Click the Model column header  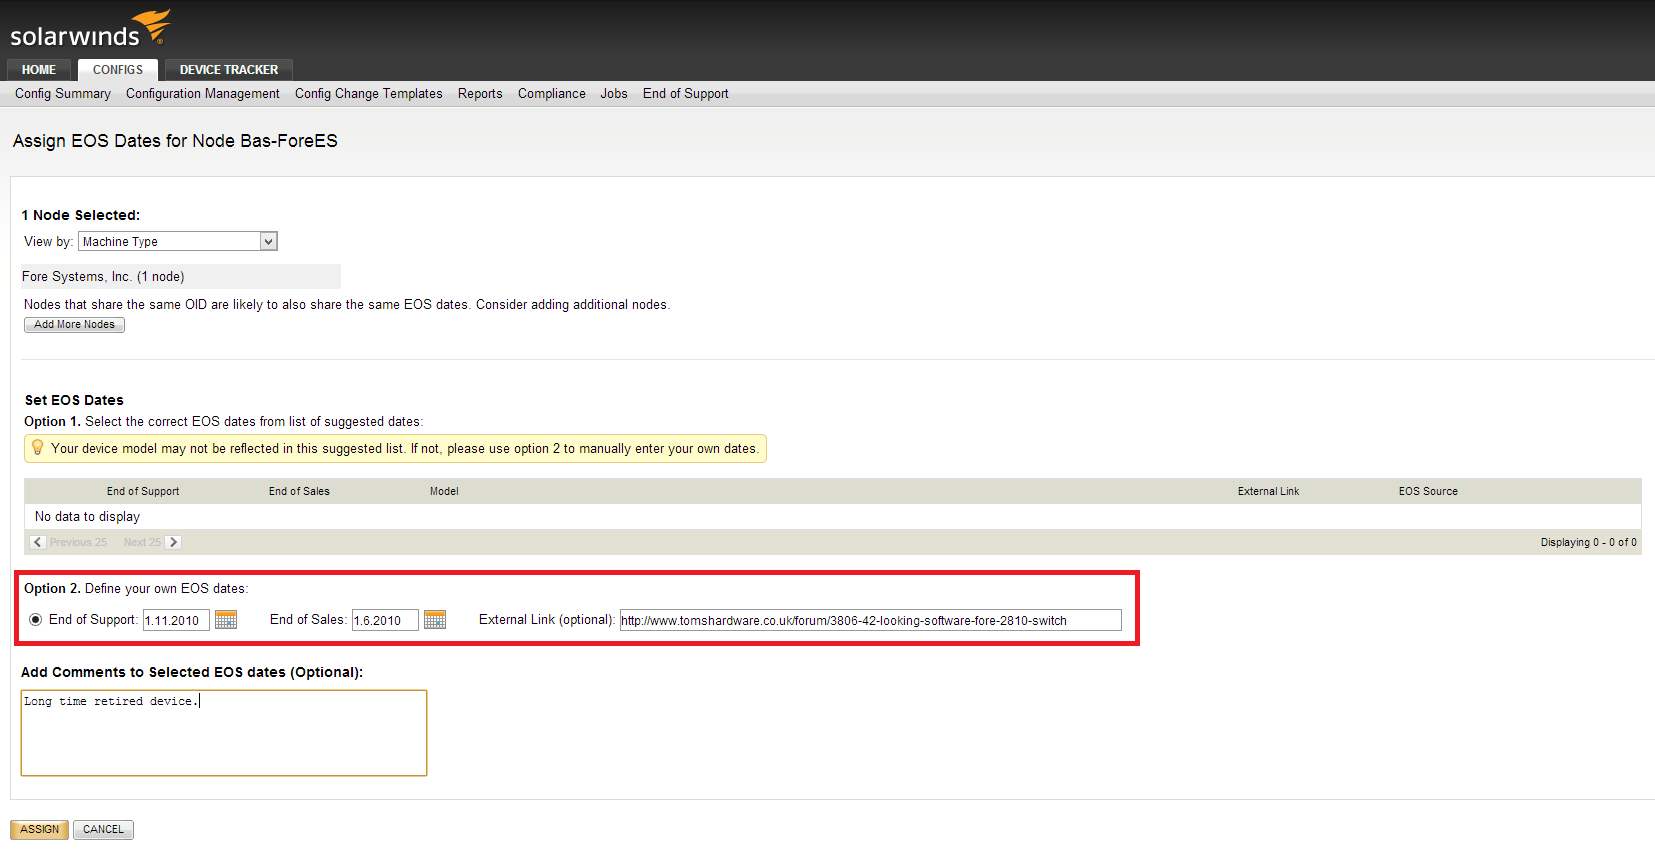(444, 491)
